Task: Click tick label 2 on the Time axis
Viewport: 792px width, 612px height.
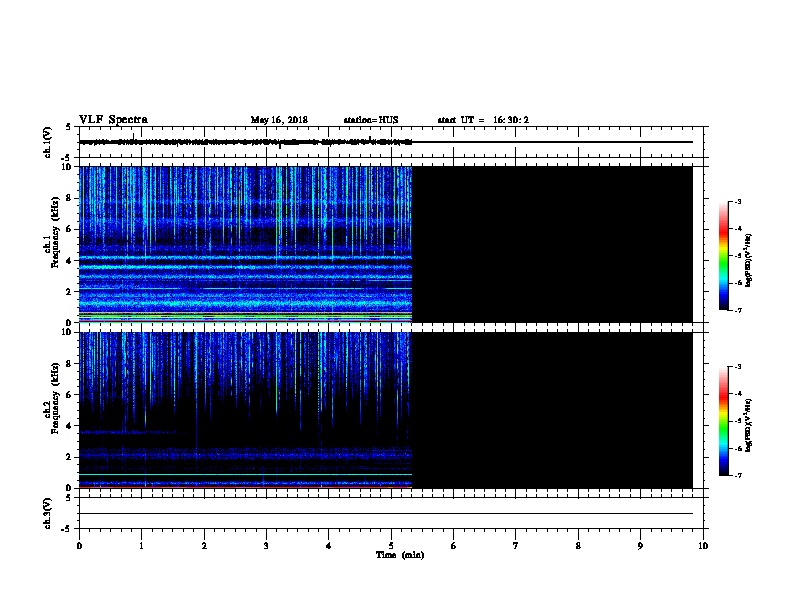Action: click(204, 546)
